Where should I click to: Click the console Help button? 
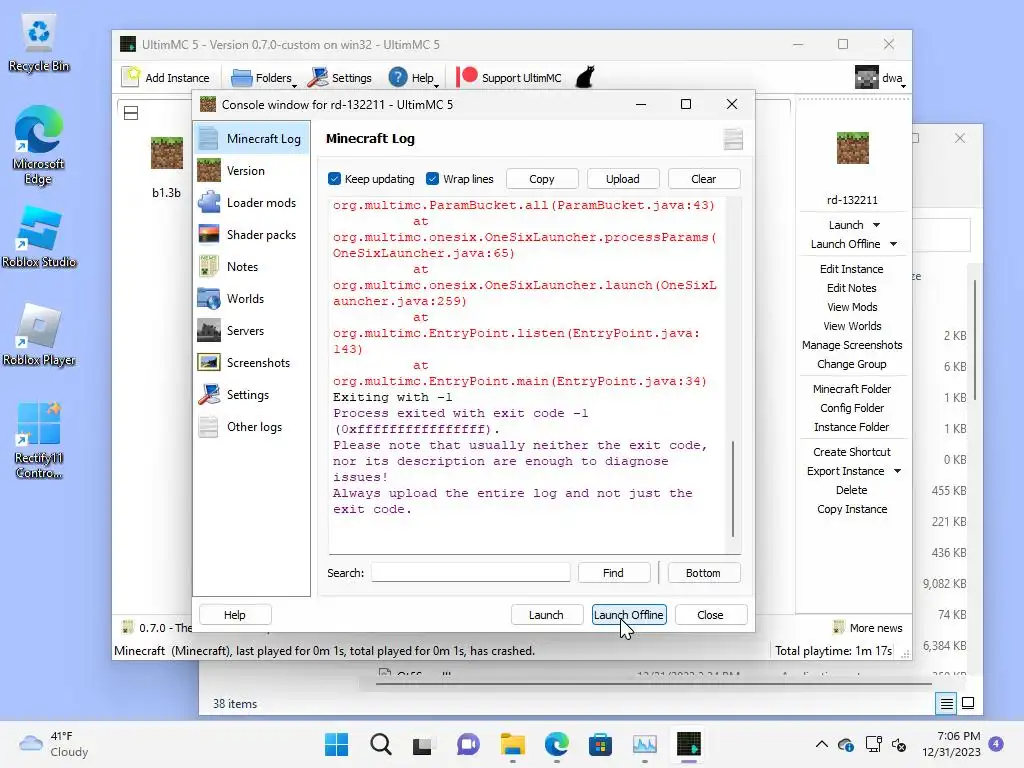(x=234, y=615)
